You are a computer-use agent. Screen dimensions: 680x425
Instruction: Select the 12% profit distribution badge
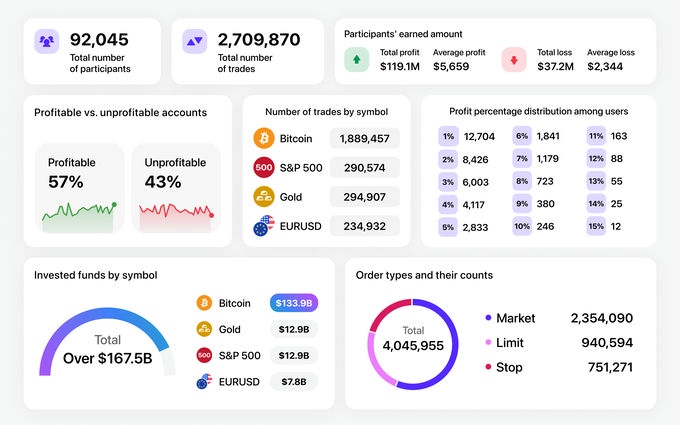(596, 158)
